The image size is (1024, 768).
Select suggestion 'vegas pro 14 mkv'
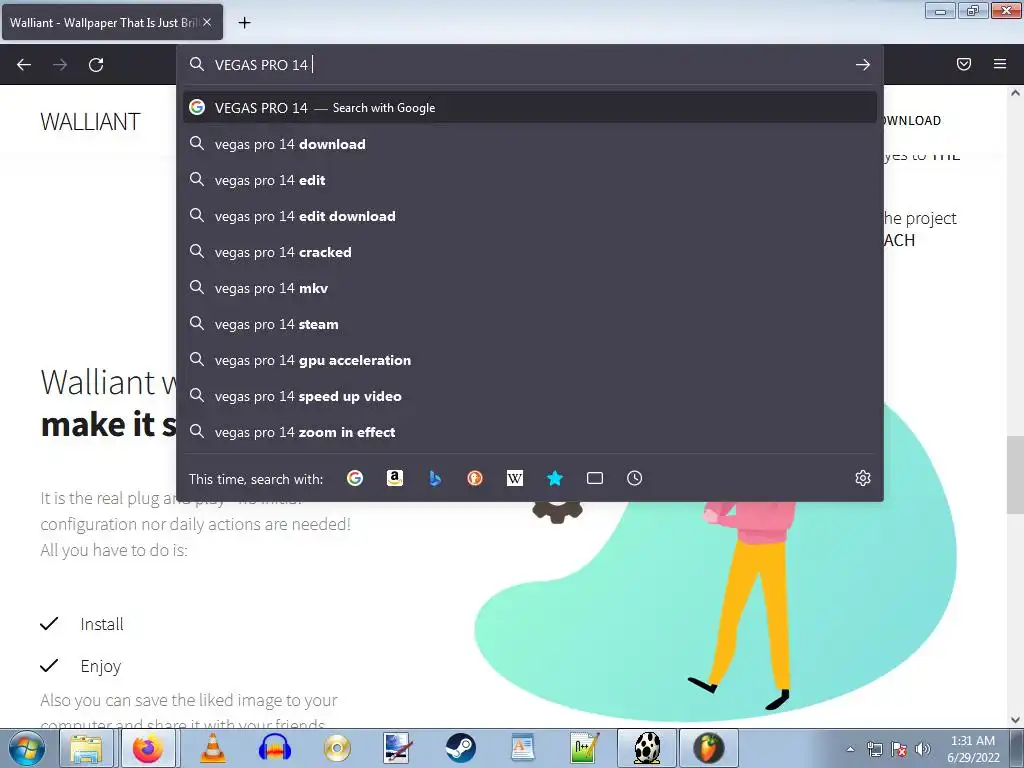click(530, 288)
